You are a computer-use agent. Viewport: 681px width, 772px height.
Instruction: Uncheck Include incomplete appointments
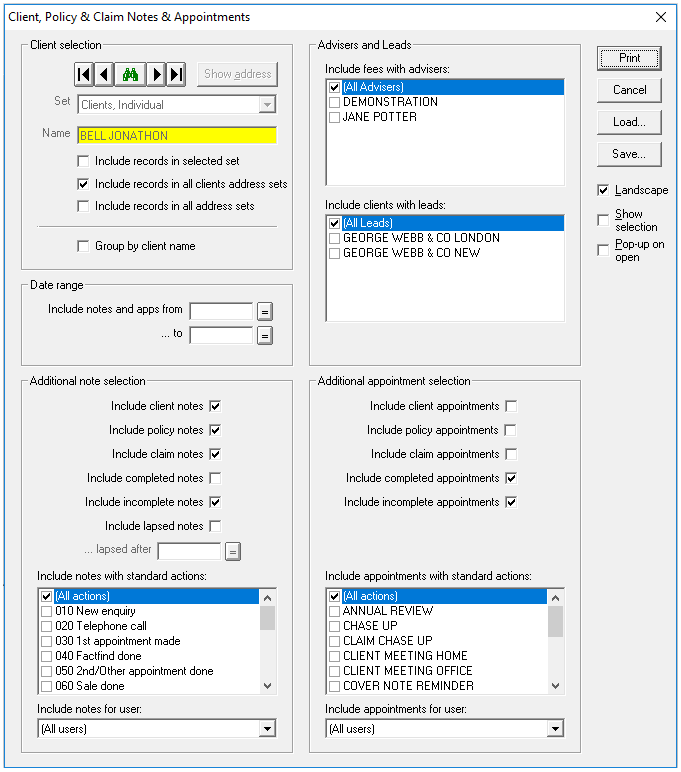(511, 502)
